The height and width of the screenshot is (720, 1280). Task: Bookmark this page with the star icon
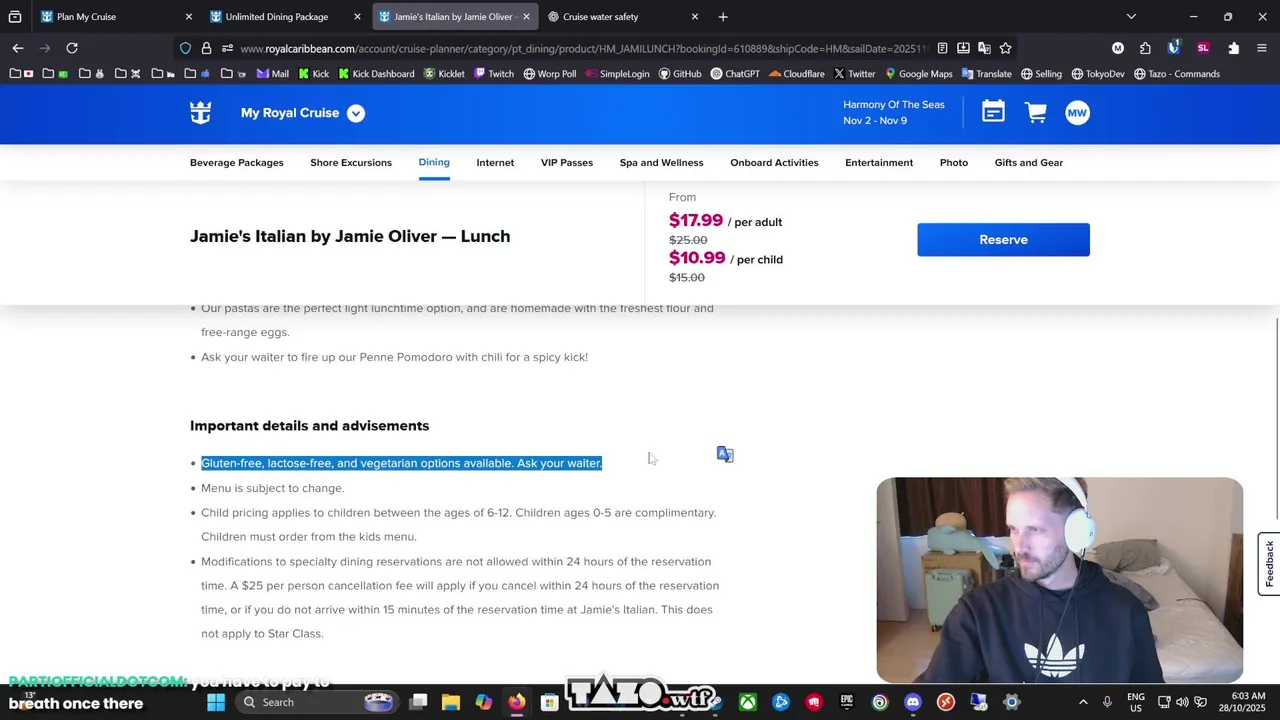tap(1005, 48)
